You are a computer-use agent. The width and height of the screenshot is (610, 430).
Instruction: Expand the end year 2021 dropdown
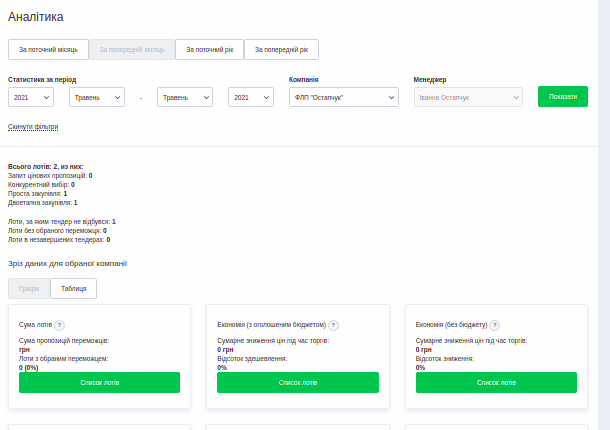click(x=251, y=97)
